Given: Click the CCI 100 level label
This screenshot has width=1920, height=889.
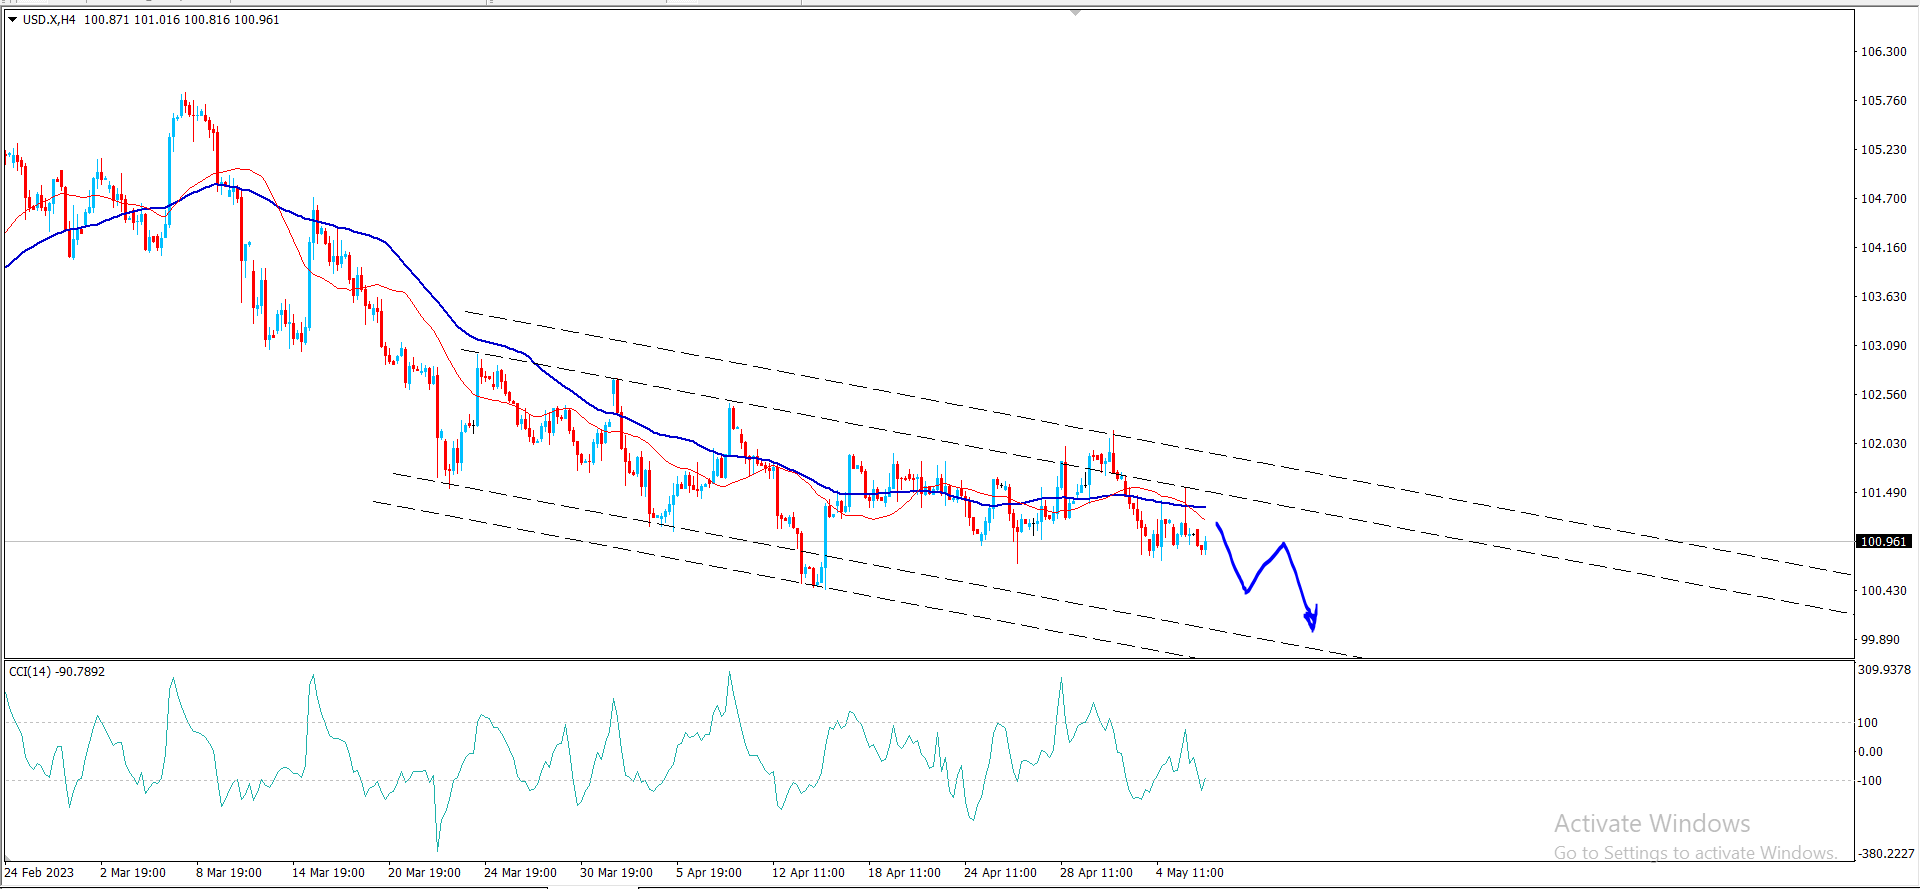Looking at the screenshot, I should tap(1867, 722).
